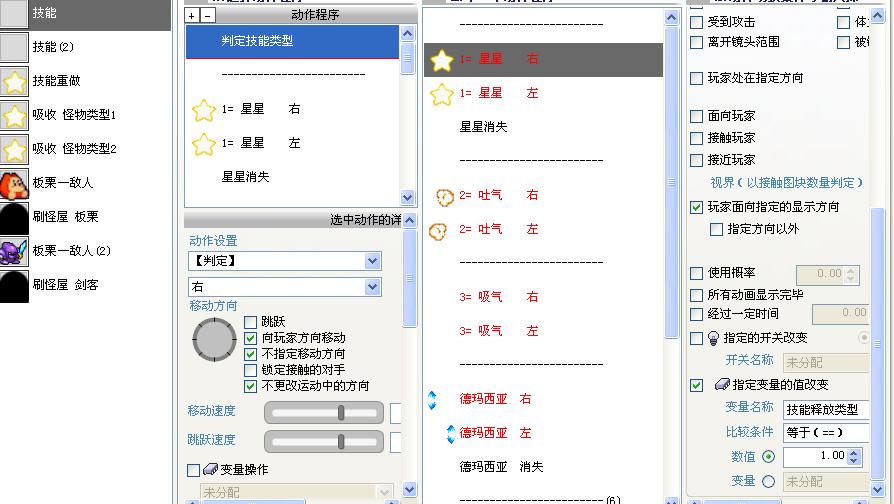Open the 右 direction dropdown
This screenshot has height=504, width=894.
click(x=372, y=287)
